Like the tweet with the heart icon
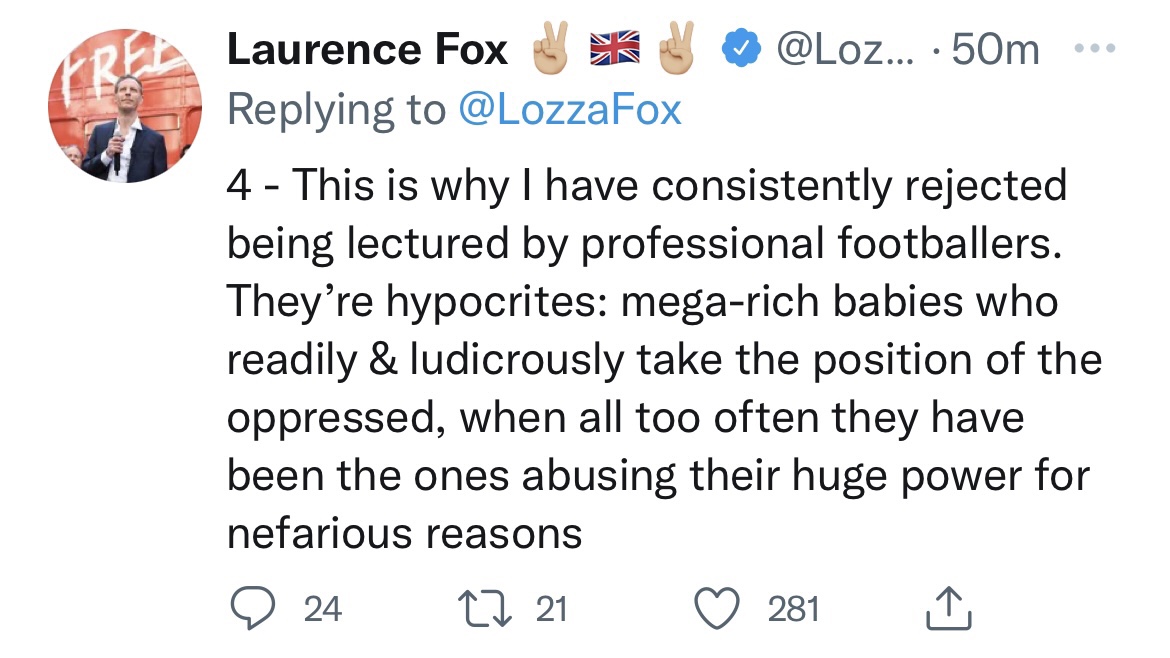This screenshot has width=1170, height=658. [x=717, y=608]
